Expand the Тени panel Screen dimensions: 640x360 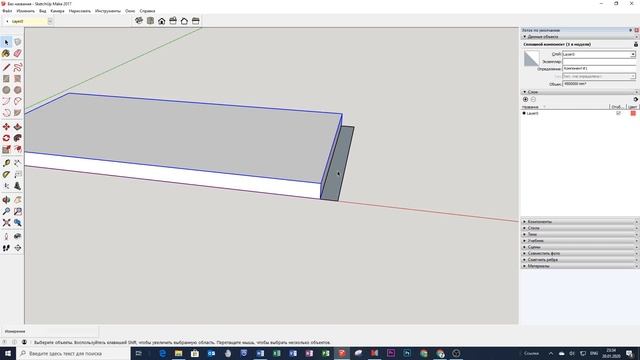tap(579, 234)
